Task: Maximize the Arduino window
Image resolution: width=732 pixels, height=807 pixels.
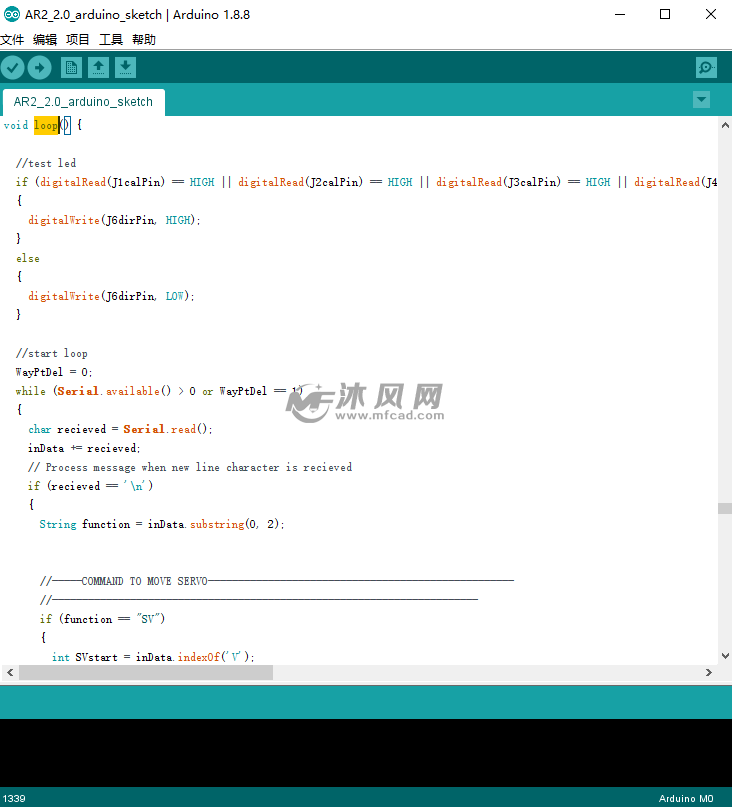Action: 665,15
